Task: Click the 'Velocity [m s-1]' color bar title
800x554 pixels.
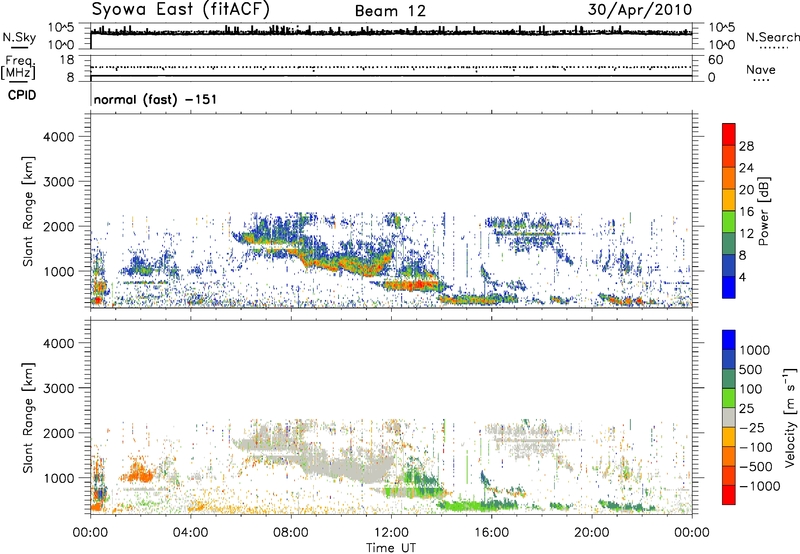Action: pos(790,417)
